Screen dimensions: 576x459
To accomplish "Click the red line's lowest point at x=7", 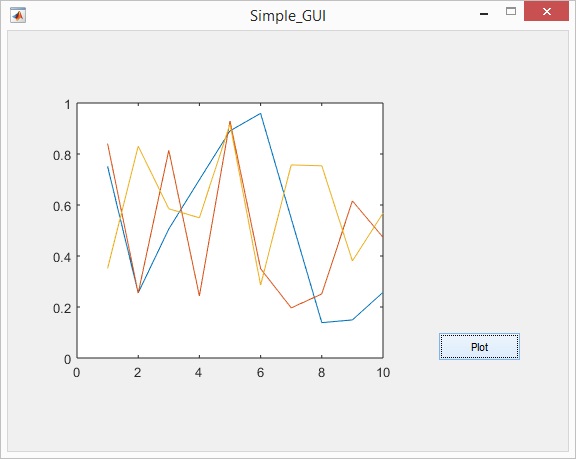I will coord(291,307).
